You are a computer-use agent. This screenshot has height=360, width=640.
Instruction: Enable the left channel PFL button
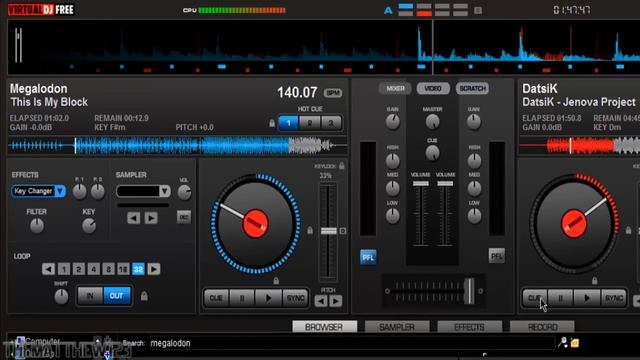pos(368,257)
